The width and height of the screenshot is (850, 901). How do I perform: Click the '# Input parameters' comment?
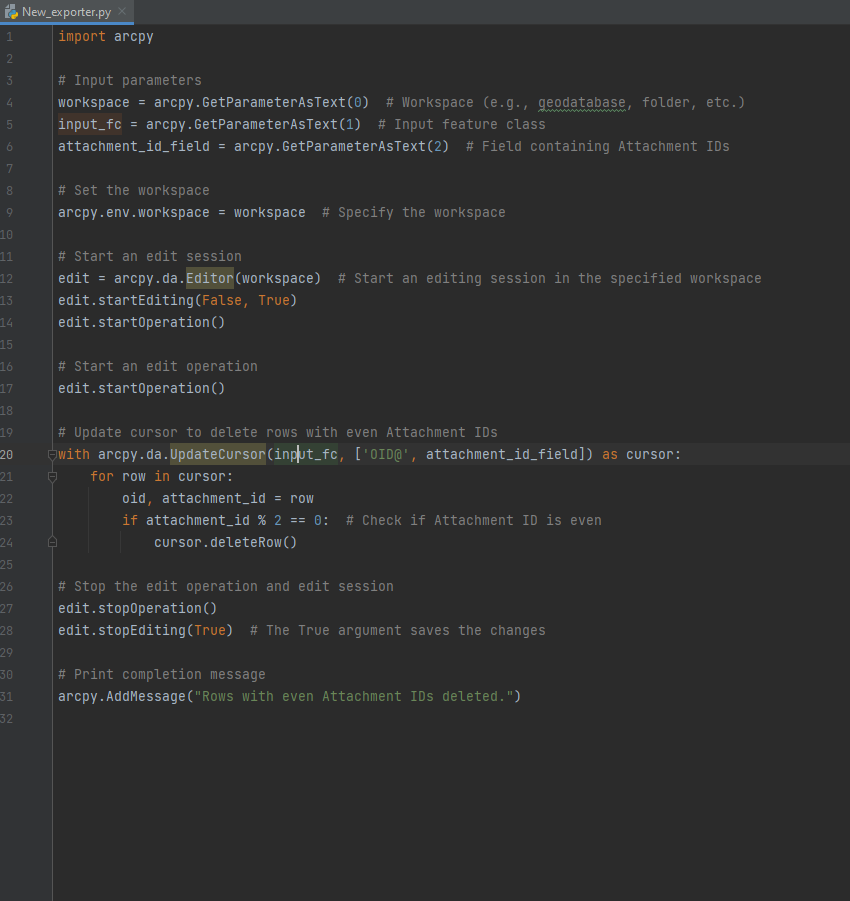point(130,80)
